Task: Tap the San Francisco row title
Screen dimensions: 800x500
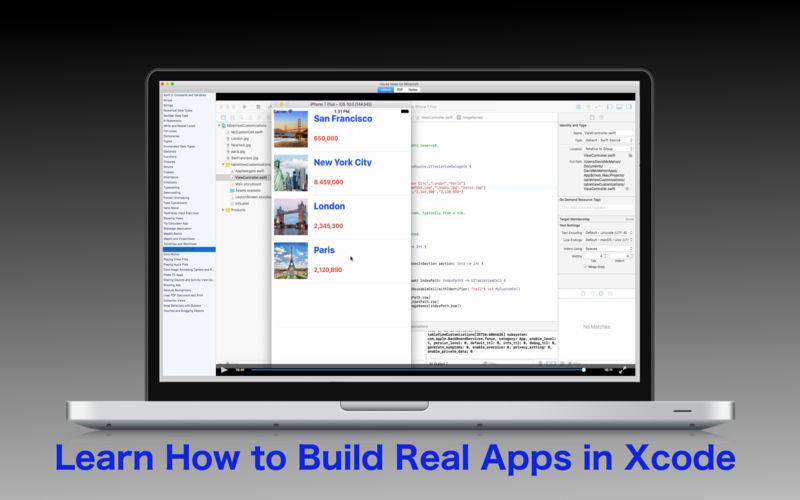Action: pyautogui.click(x=343, y=118)
